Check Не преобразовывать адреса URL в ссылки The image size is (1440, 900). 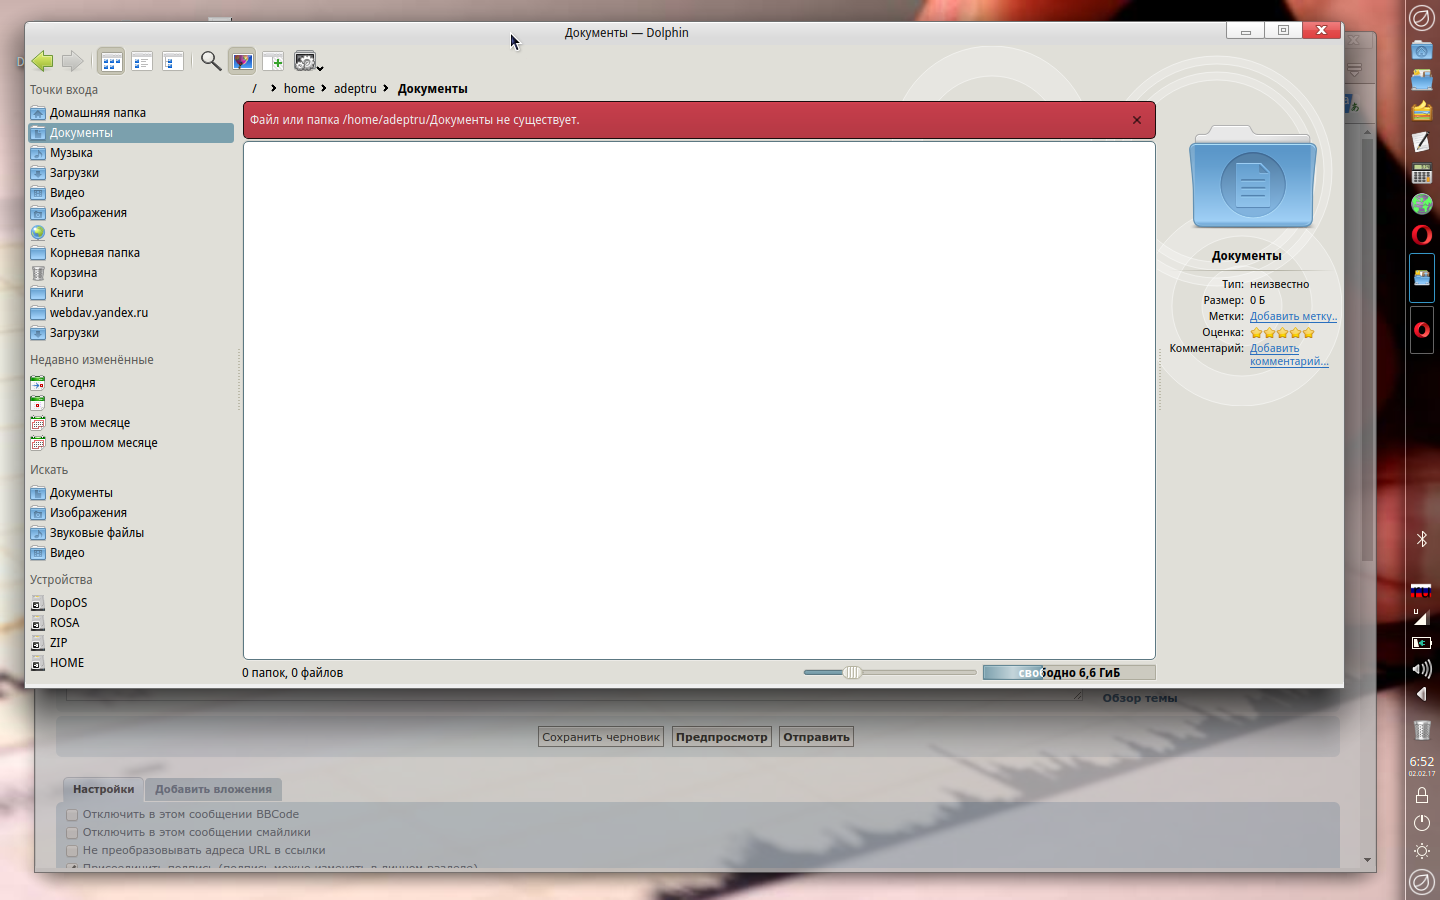click(x=72, y=851)
